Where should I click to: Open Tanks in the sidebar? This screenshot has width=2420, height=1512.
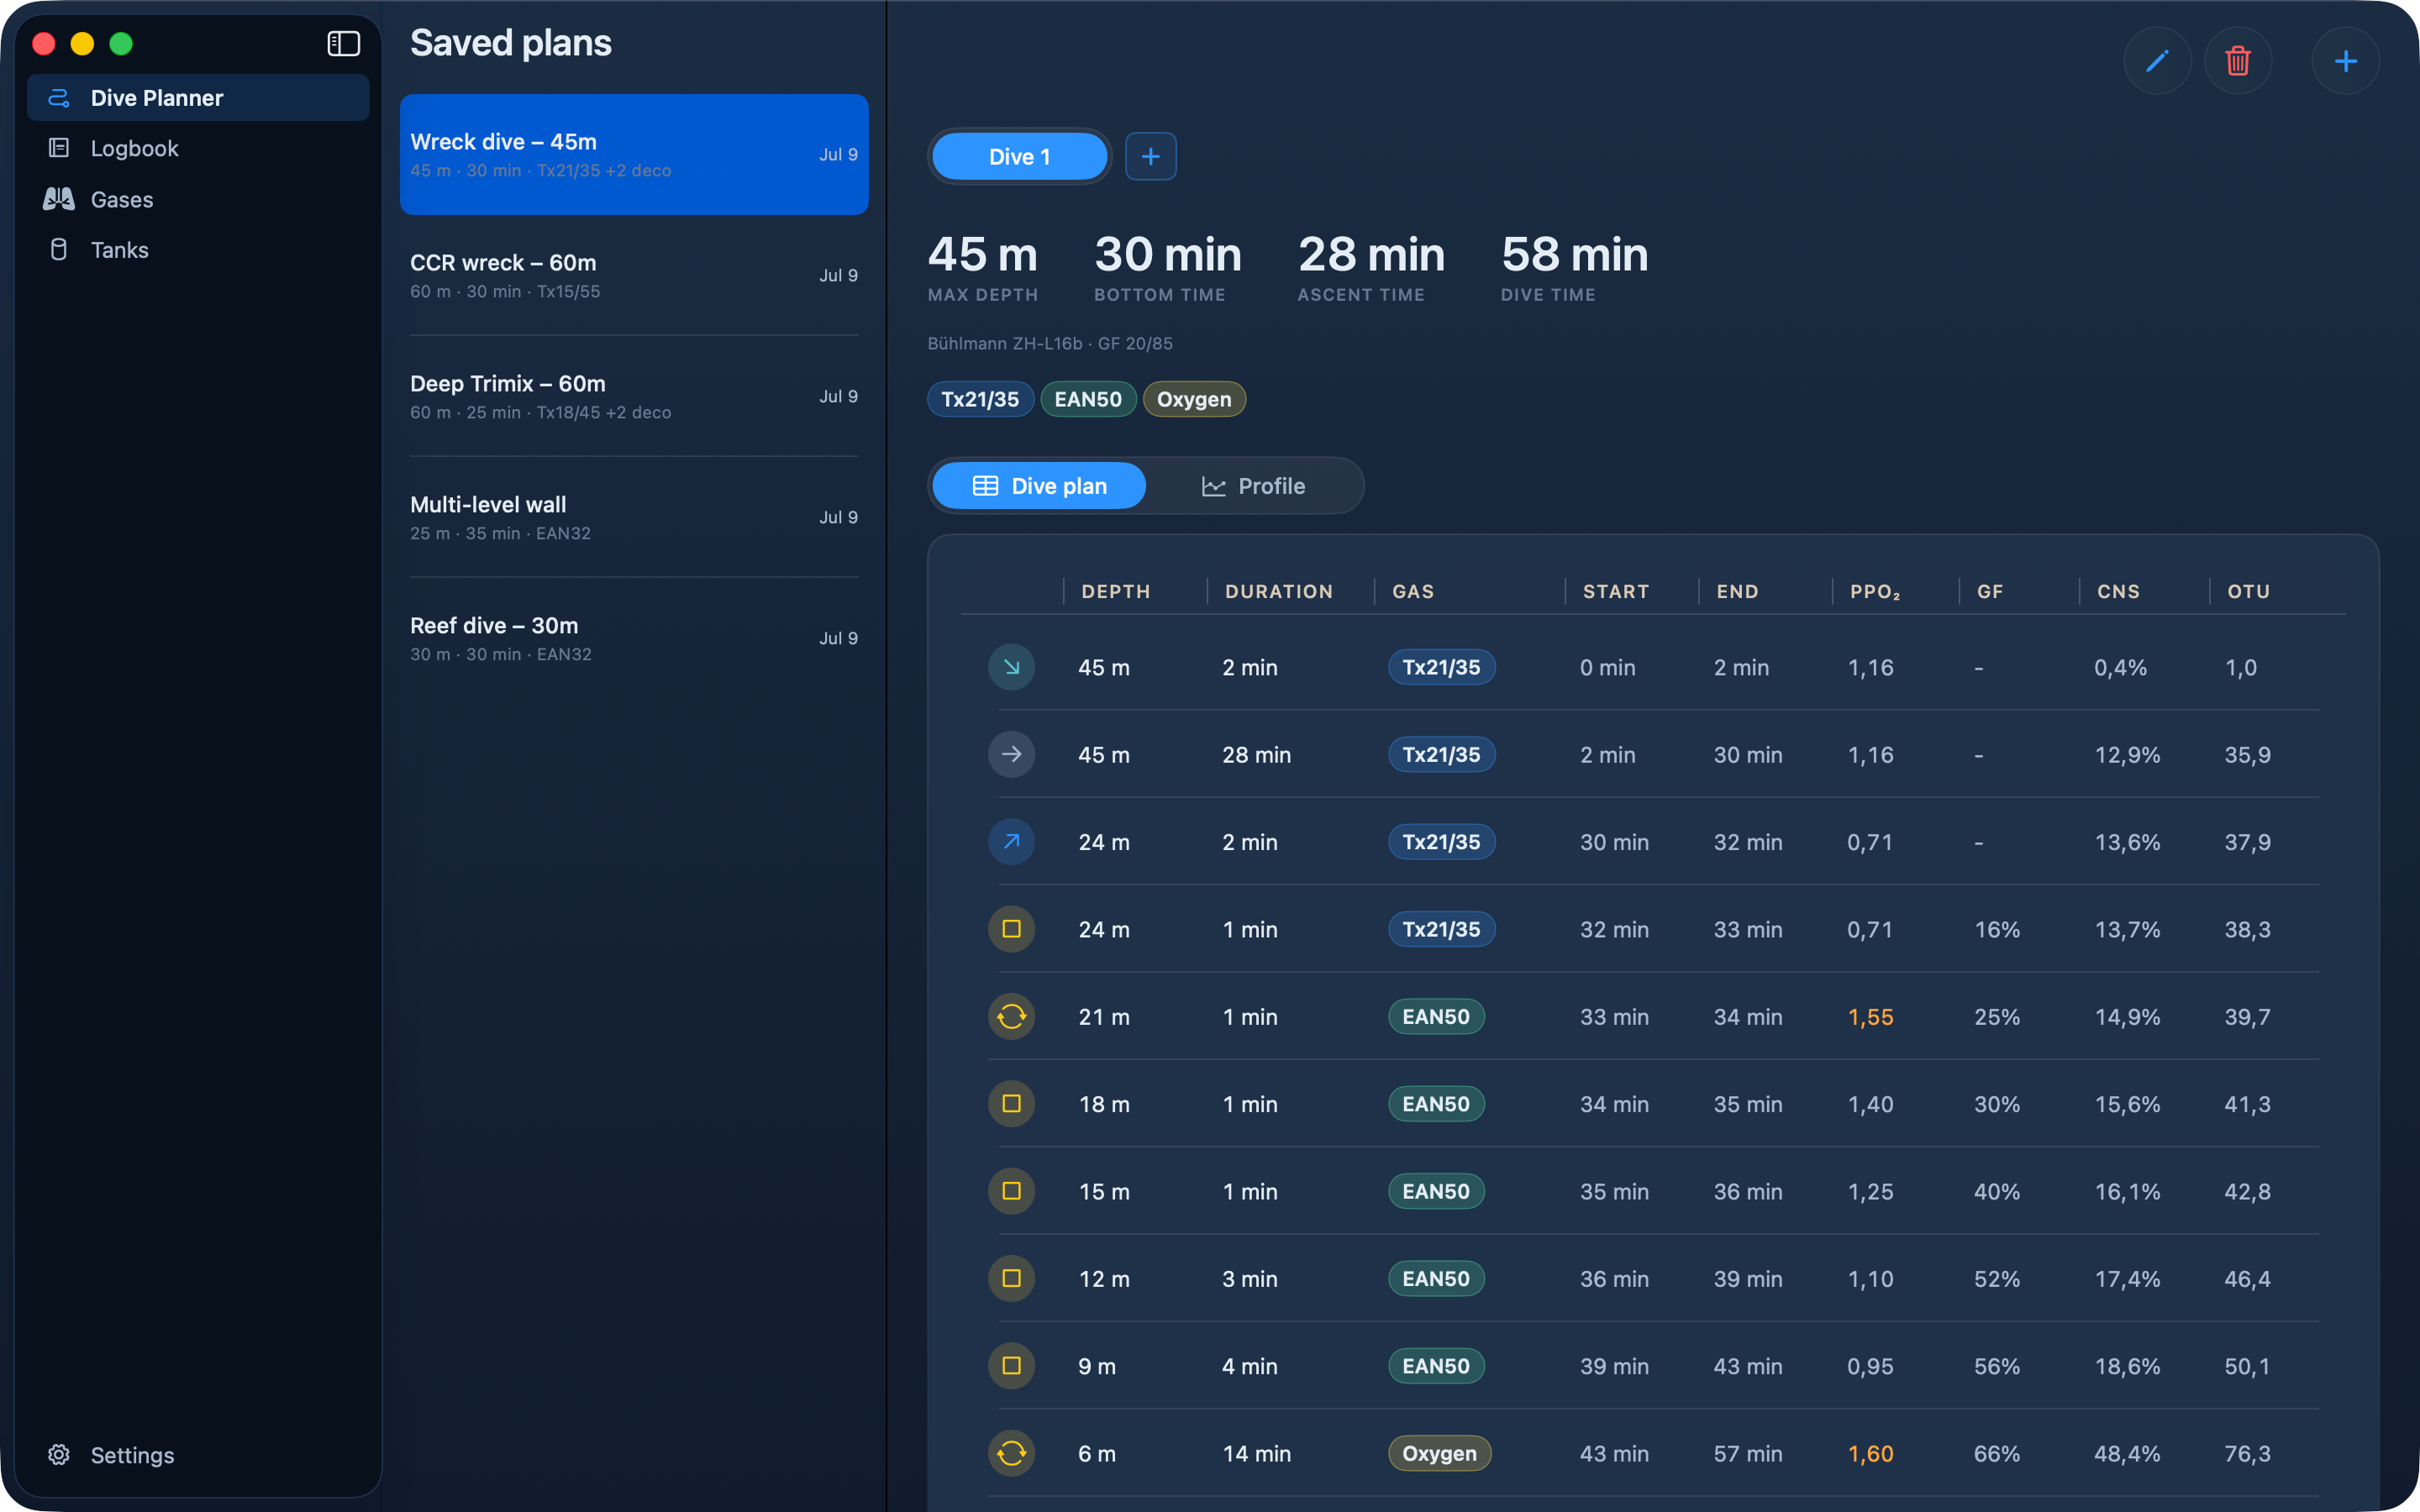click(198, 249)
